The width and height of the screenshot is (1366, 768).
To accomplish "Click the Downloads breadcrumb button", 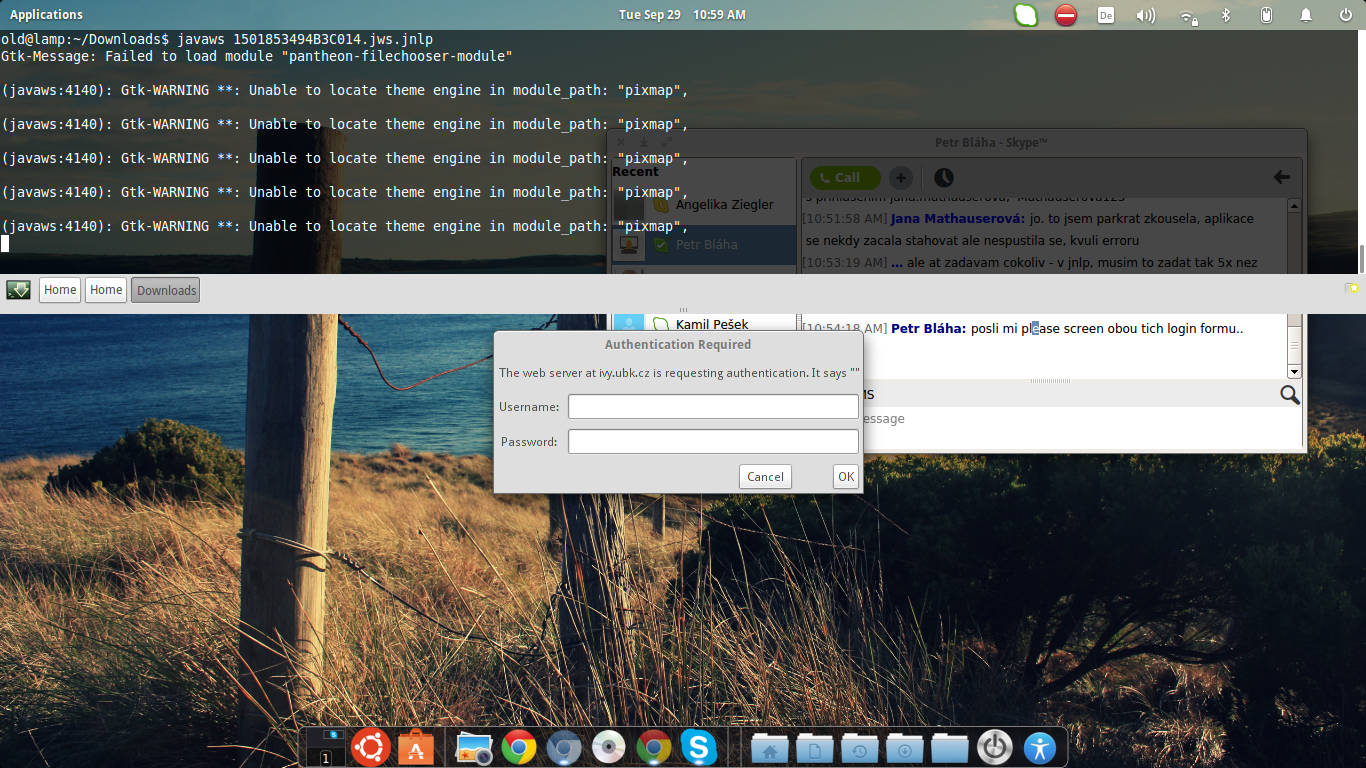I will point(166,290).
